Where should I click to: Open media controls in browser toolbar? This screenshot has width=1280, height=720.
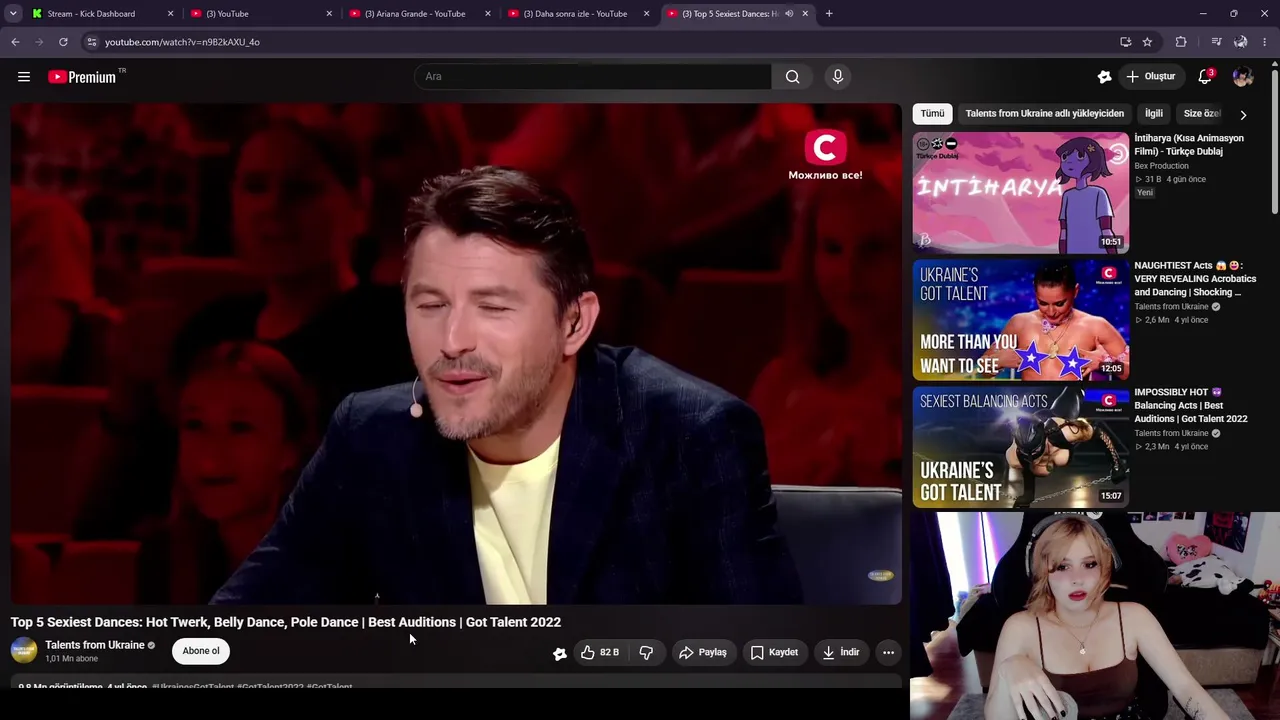point(1216,42)
